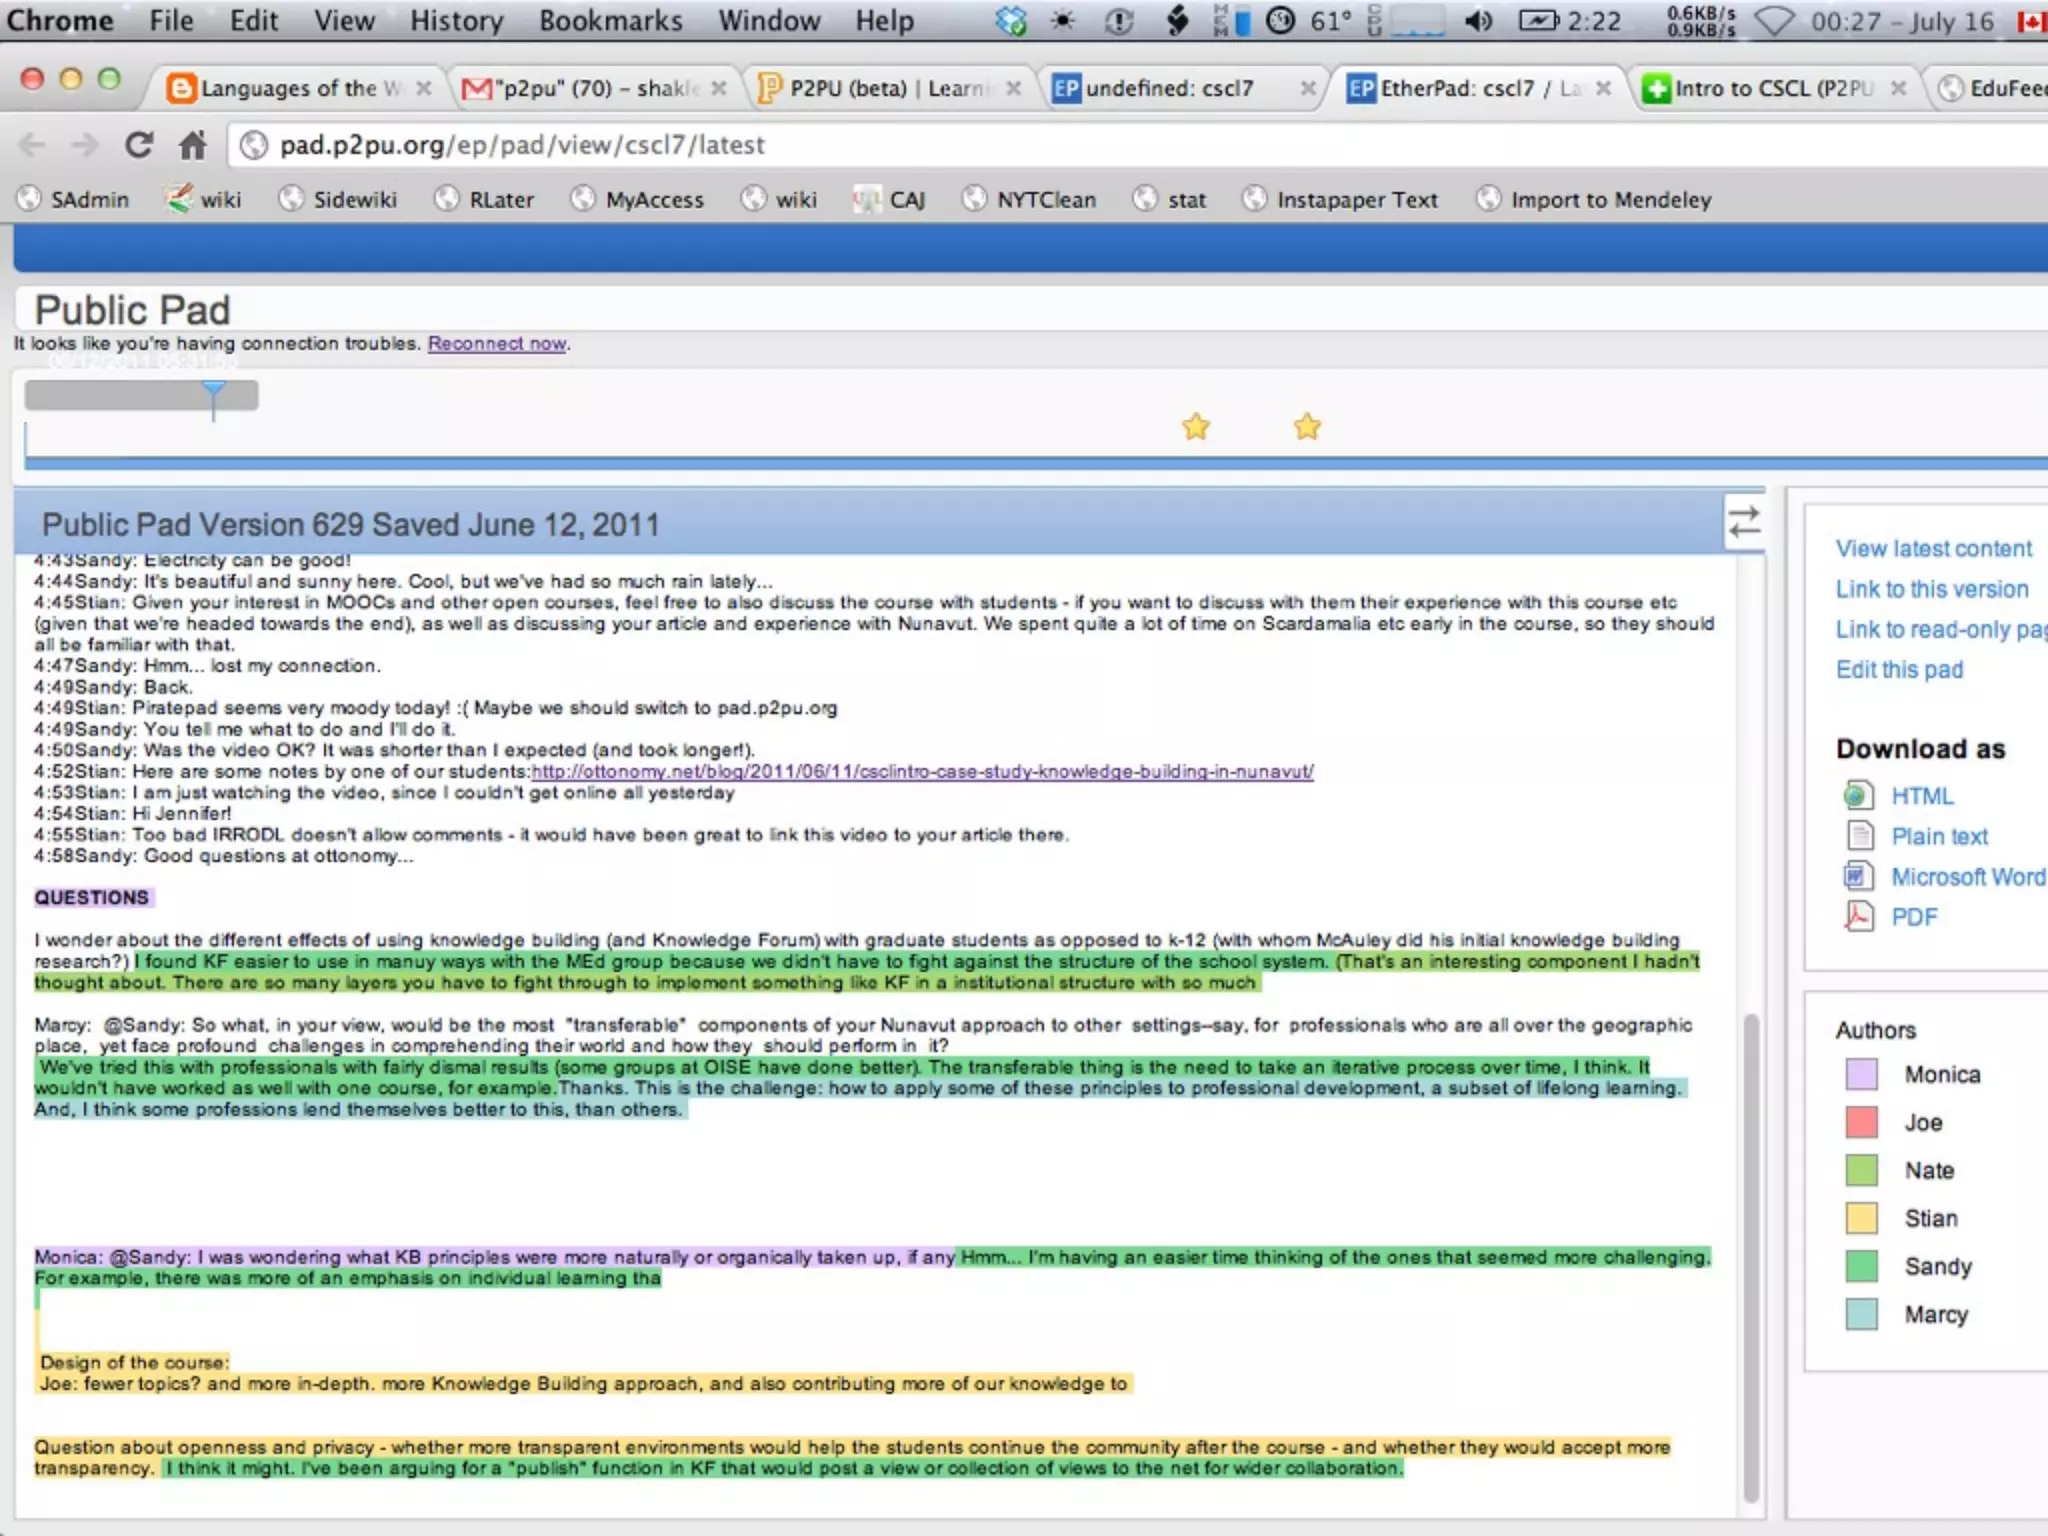This screenshot has width=2048, height=1536.
Task: Click the HTML download globe icon
Action: (1858, 796)
